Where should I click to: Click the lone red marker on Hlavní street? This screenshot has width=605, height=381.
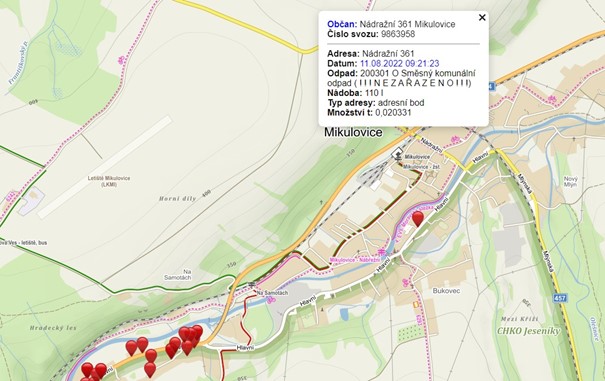pos(417,218)
